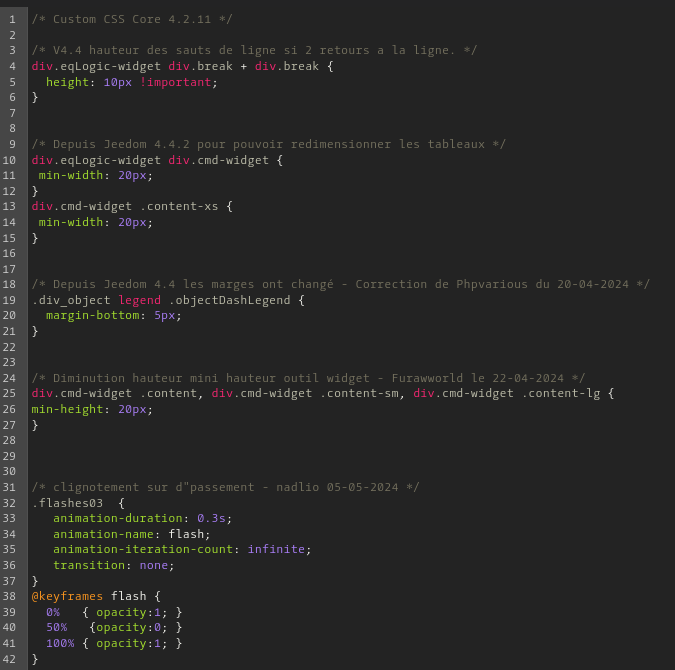Click line number 38 in the gutter
Screen dimensions: 675x670
click(x=9, y=596)
